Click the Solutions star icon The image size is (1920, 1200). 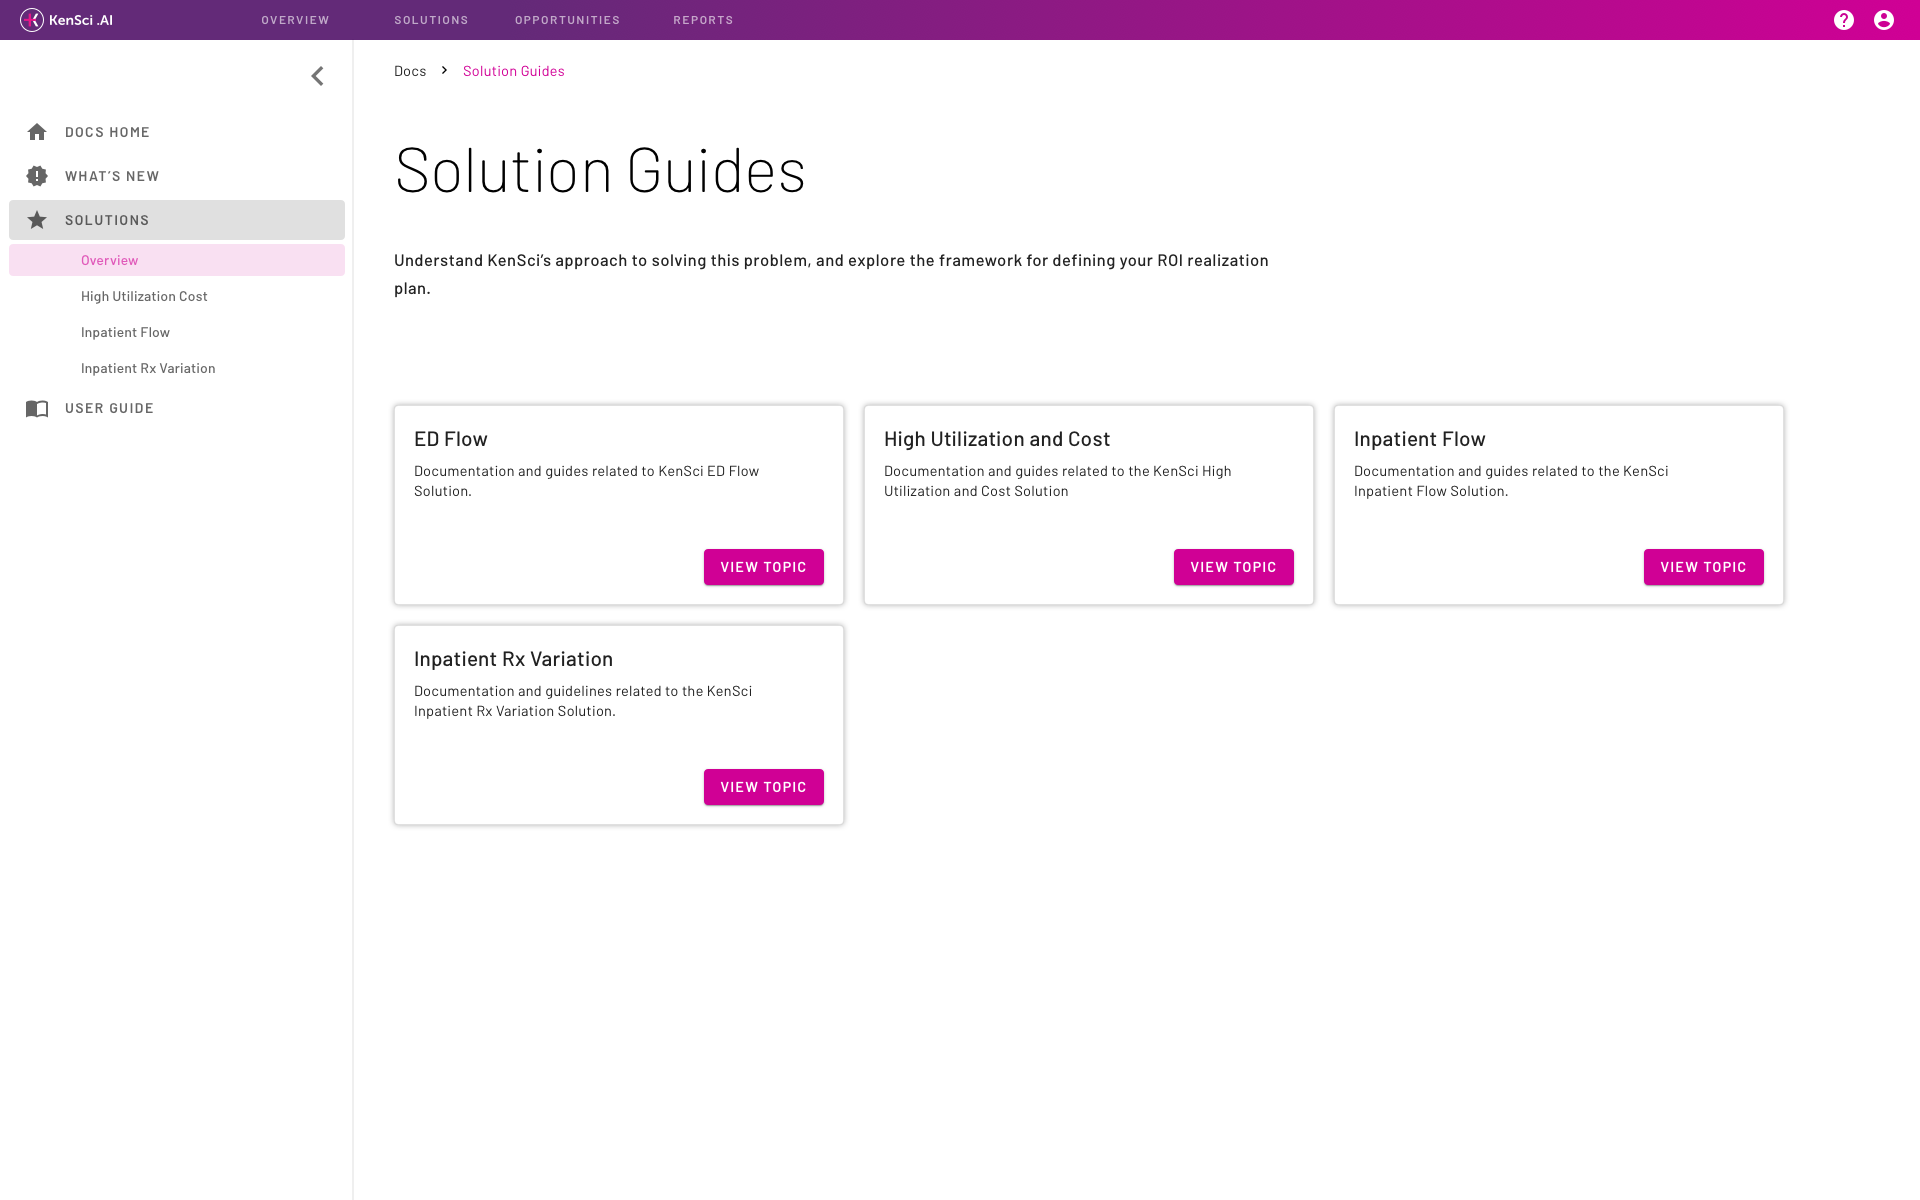(37, 220)
